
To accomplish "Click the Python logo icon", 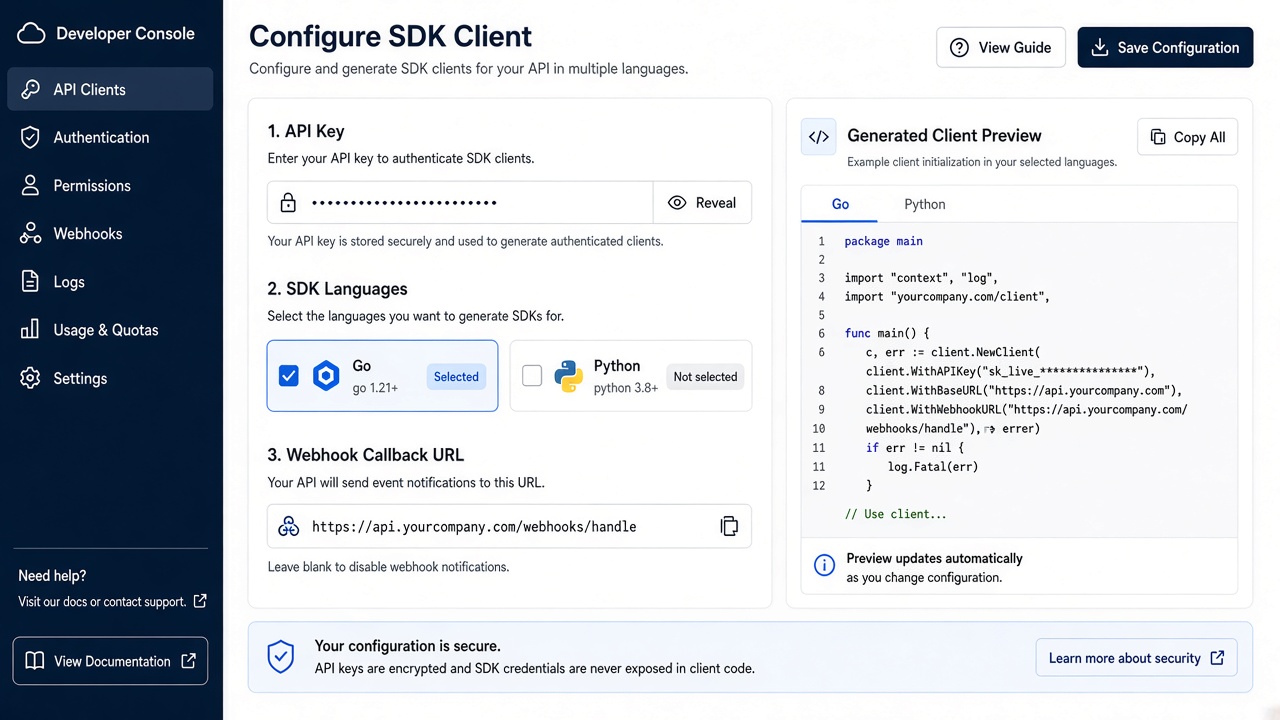I will (569, 376).
